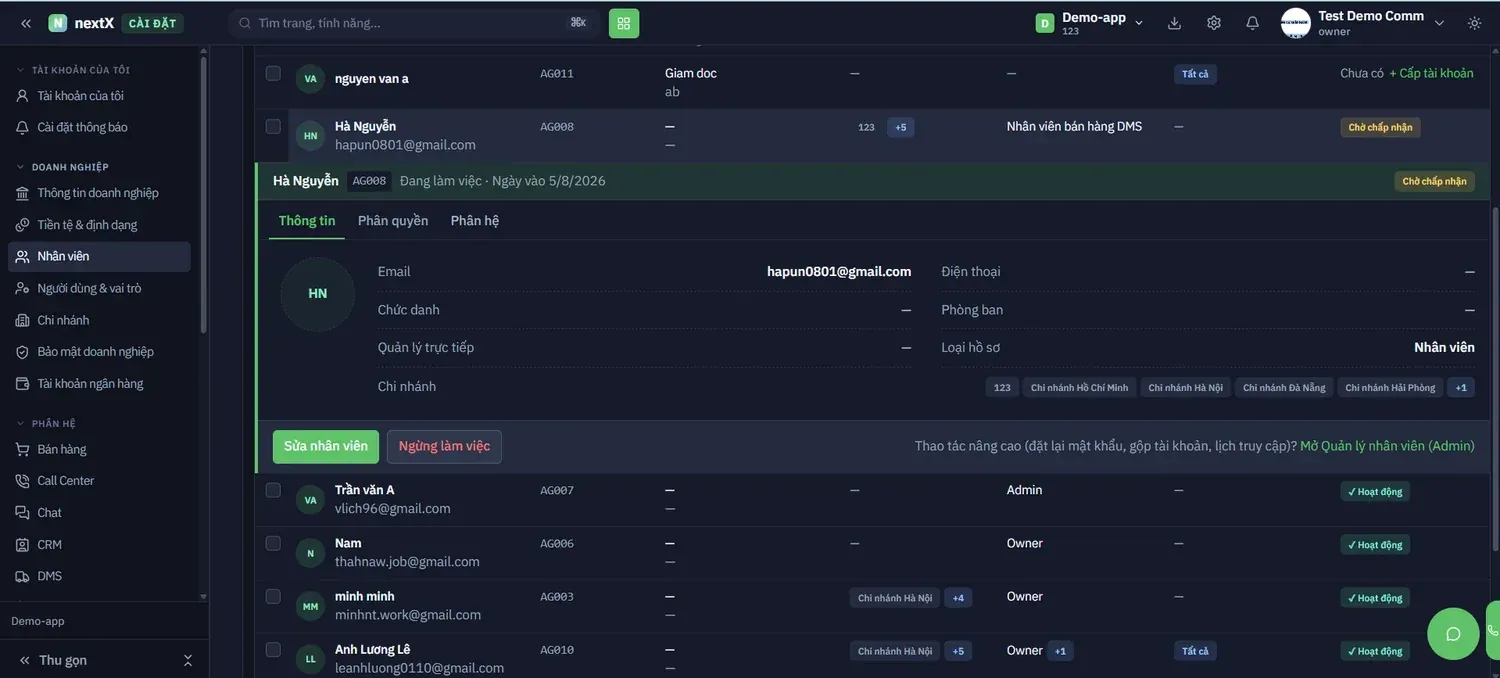Click the sidebar vertical scrollbar
The image size is (1500, 678).
coord(204,190)
